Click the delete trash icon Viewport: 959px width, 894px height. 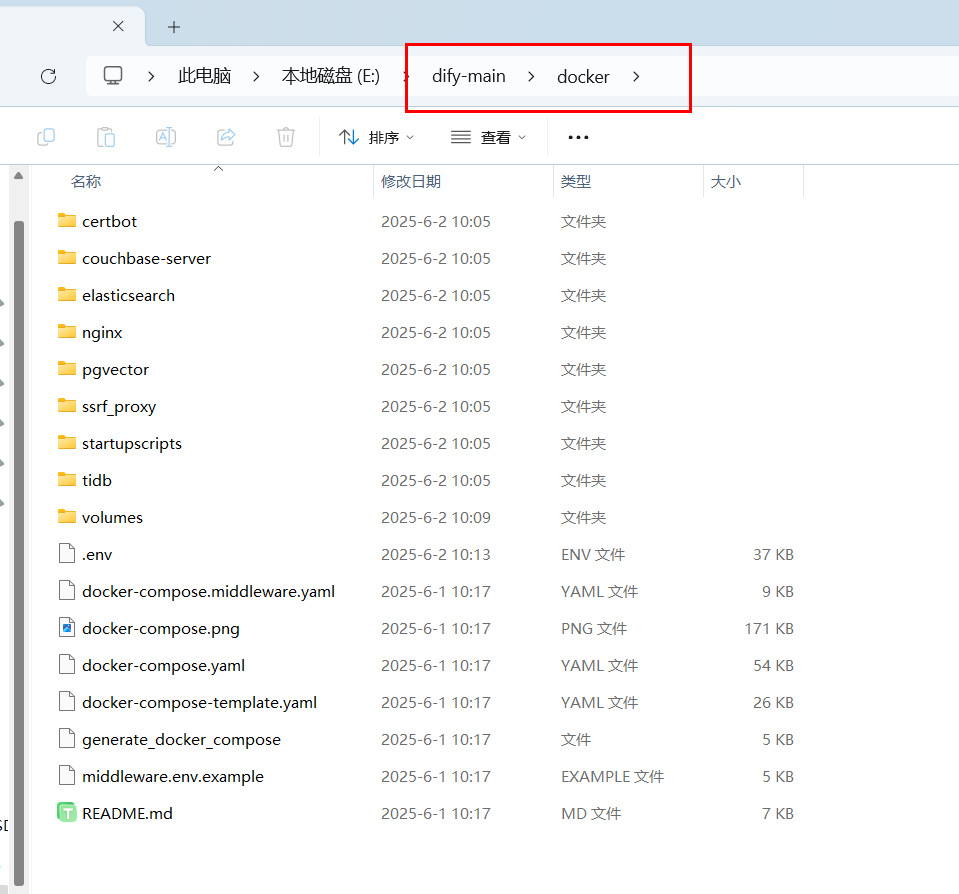(x=286, y=137)
